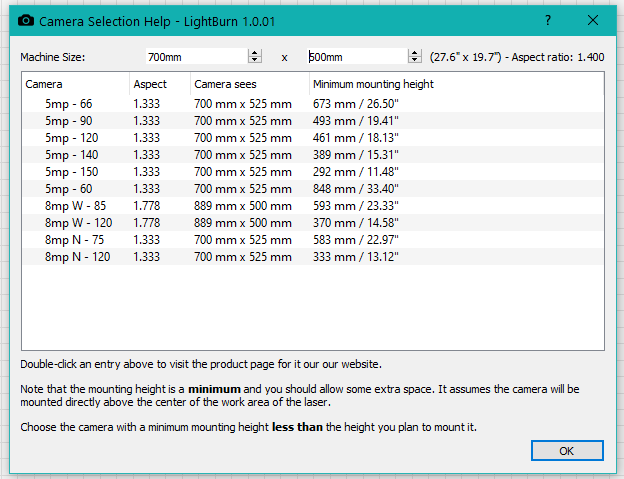Select the 5mp - 140 camera row
This screenshot has width=624, height=479.
click(x=313, y=155)
